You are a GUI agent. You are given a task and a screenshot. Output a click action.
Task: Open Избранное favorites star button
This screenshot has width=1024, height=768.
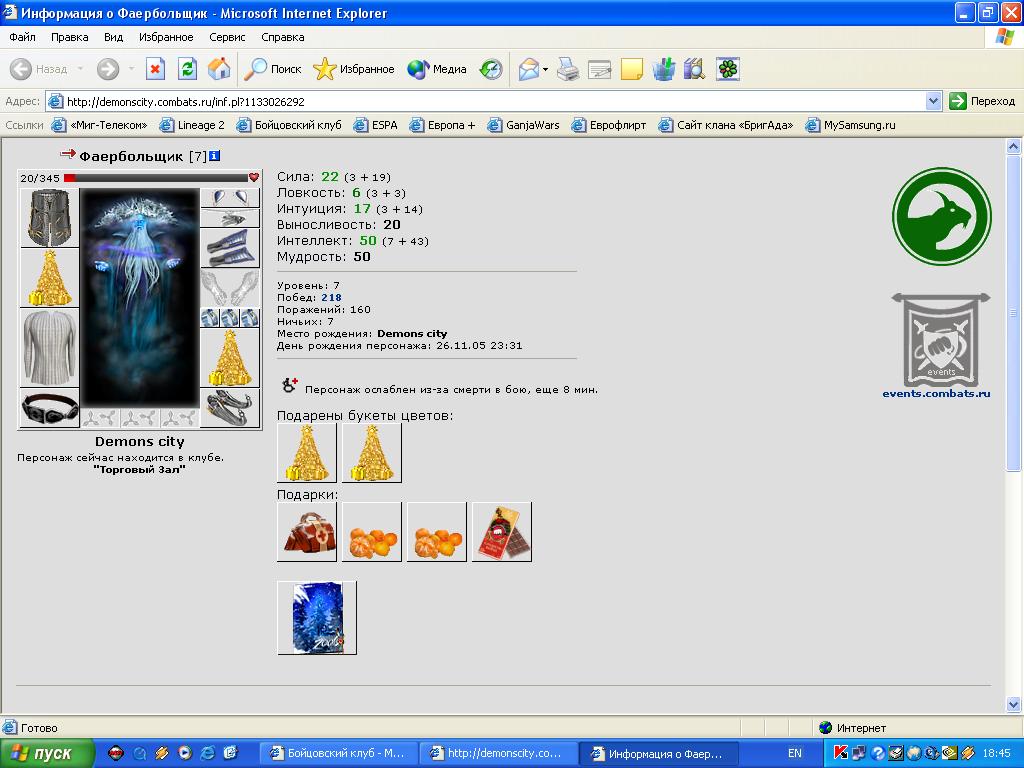point(353,69)
